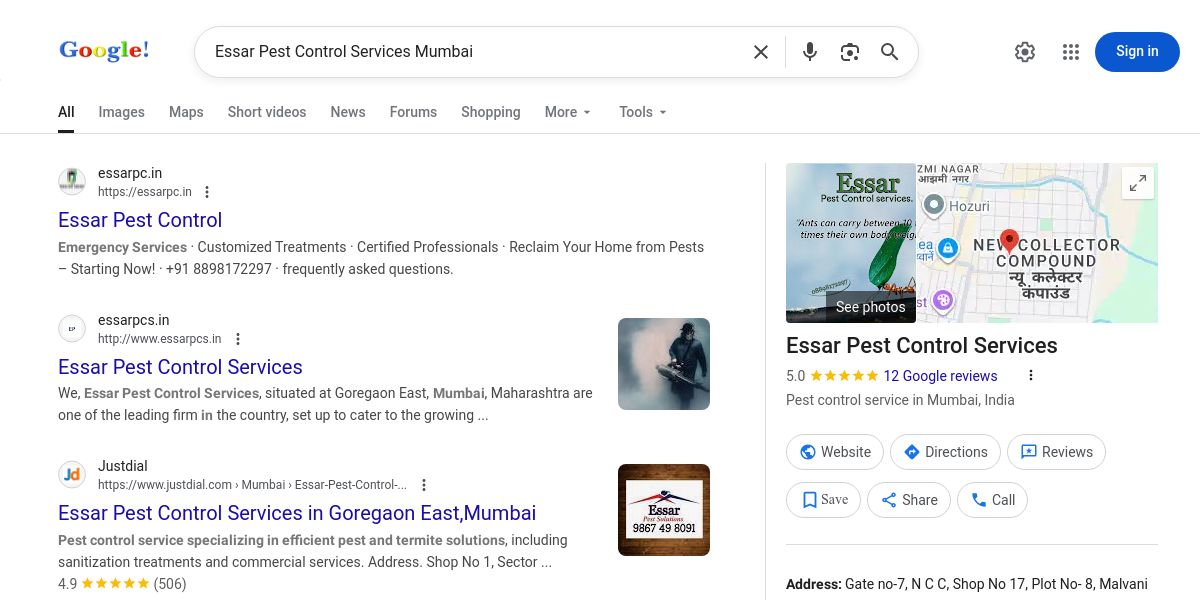Go to Google logo homepage
The height and width of the screenshot is (600, 1200).
point(104,50)
